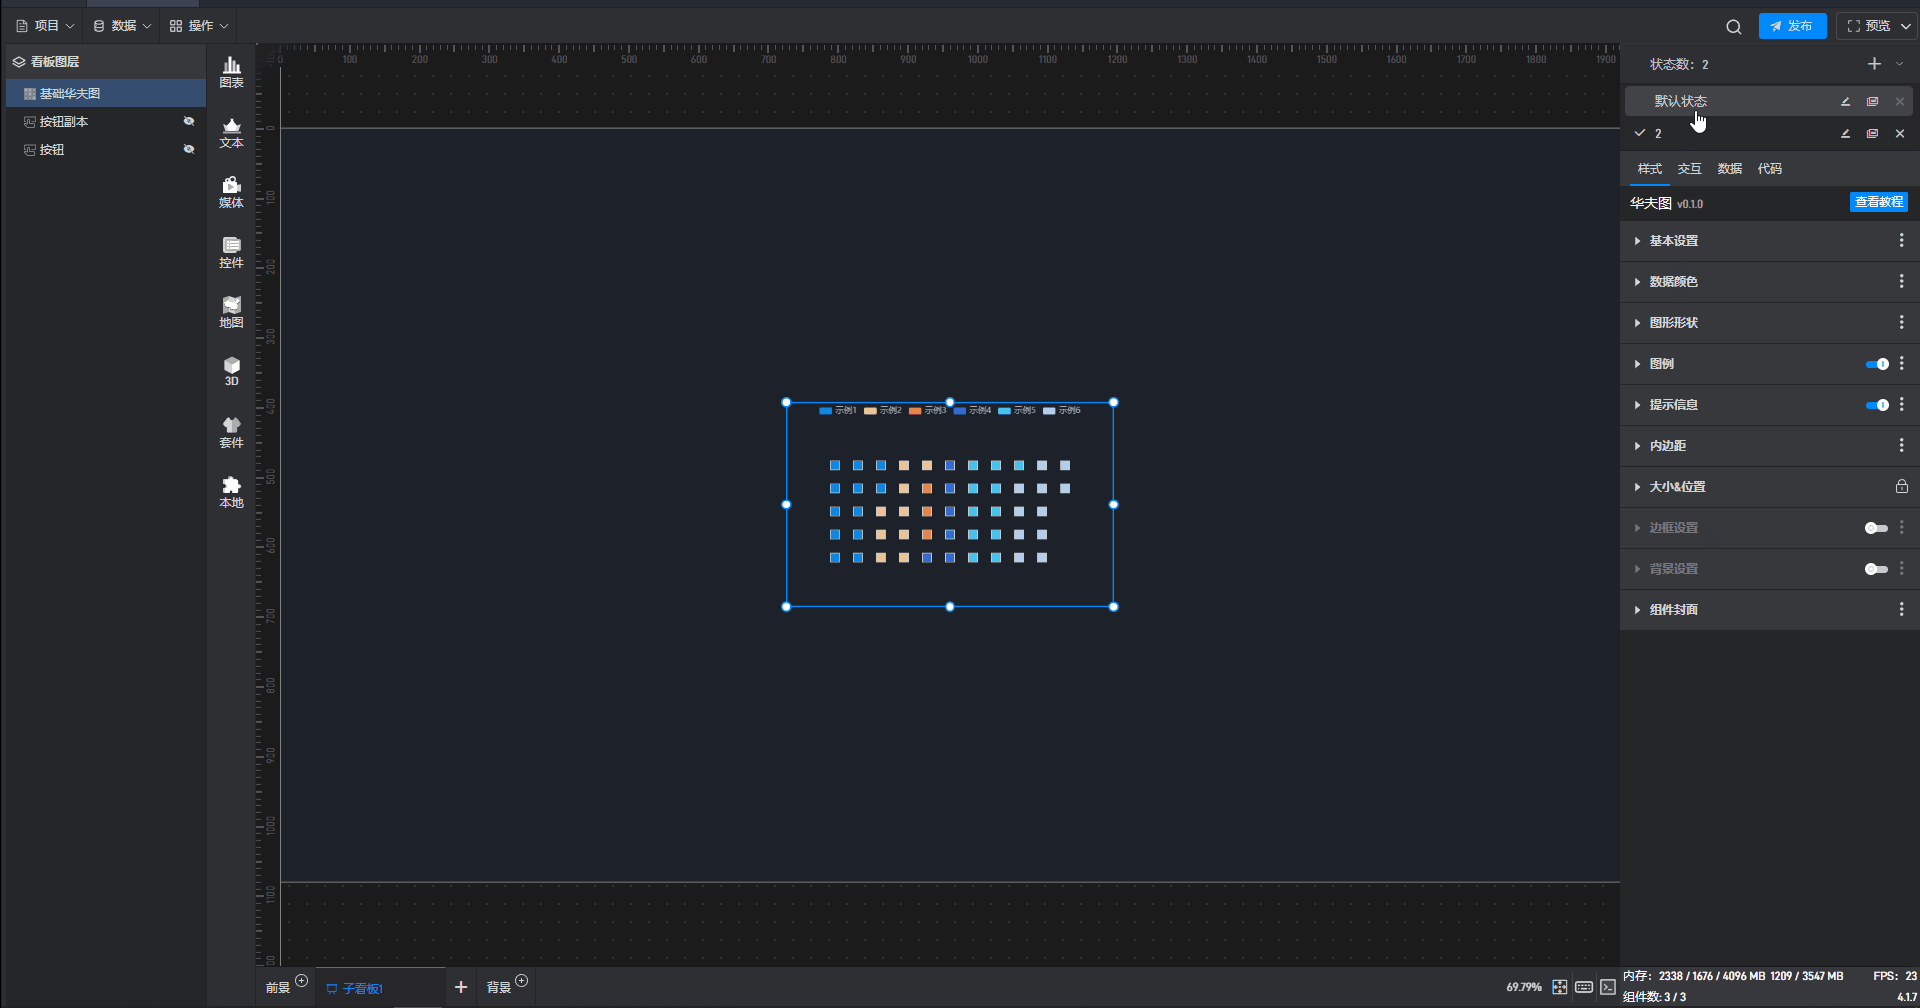Switch to the 交互 tab
This screenshot has width=1920, height=1008.
pos(1689,169)
